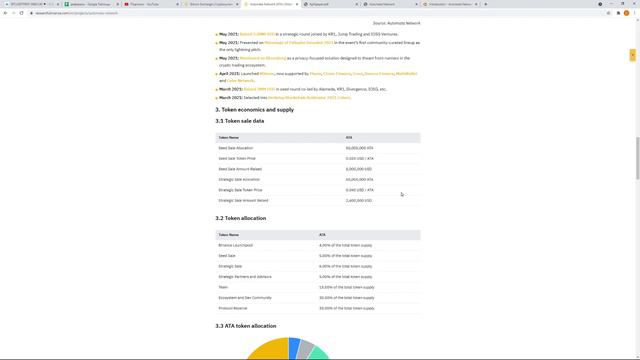Select the 'Seed Sale Token Price' row label
The image size is (640, 360).
237,159
